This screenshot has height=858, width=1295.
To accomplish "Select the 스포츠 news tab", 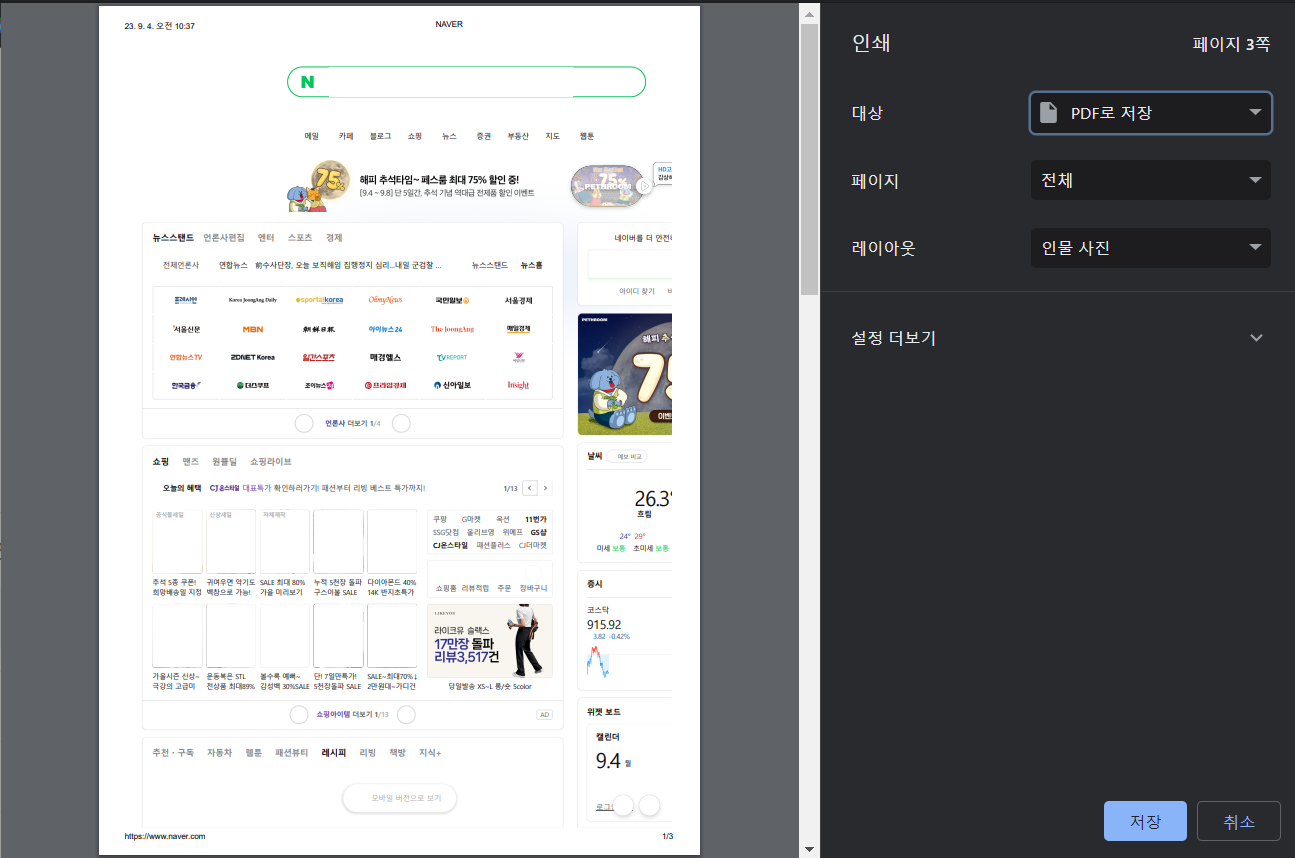I will [x=300, y=238].
